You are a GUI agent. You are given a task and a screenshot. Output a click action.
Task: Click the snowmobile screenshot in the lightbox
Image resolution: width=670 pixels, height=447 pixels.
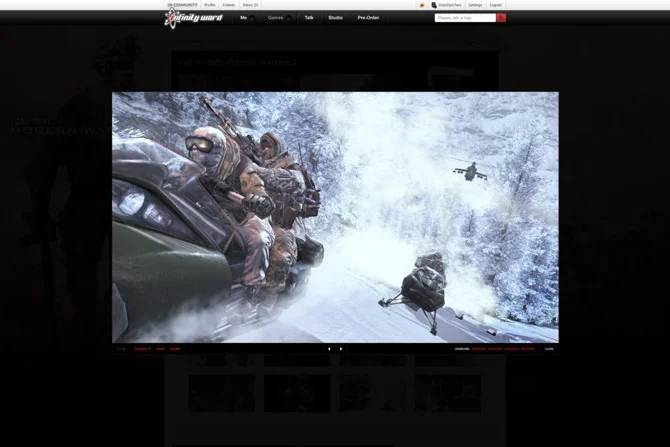pyautogui.click(x=335, y=217)
